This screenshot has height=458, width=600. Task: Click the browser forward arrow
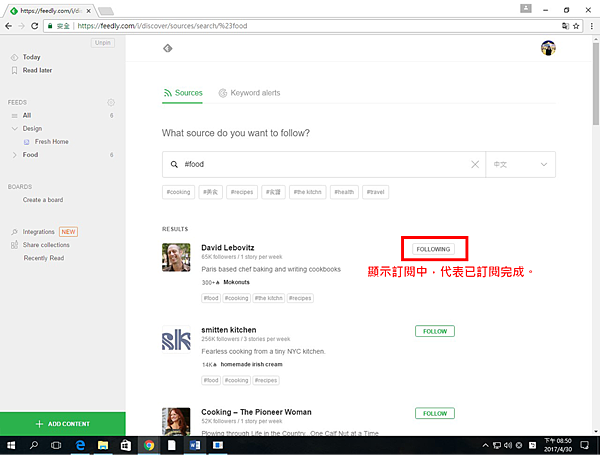point(21,26)
